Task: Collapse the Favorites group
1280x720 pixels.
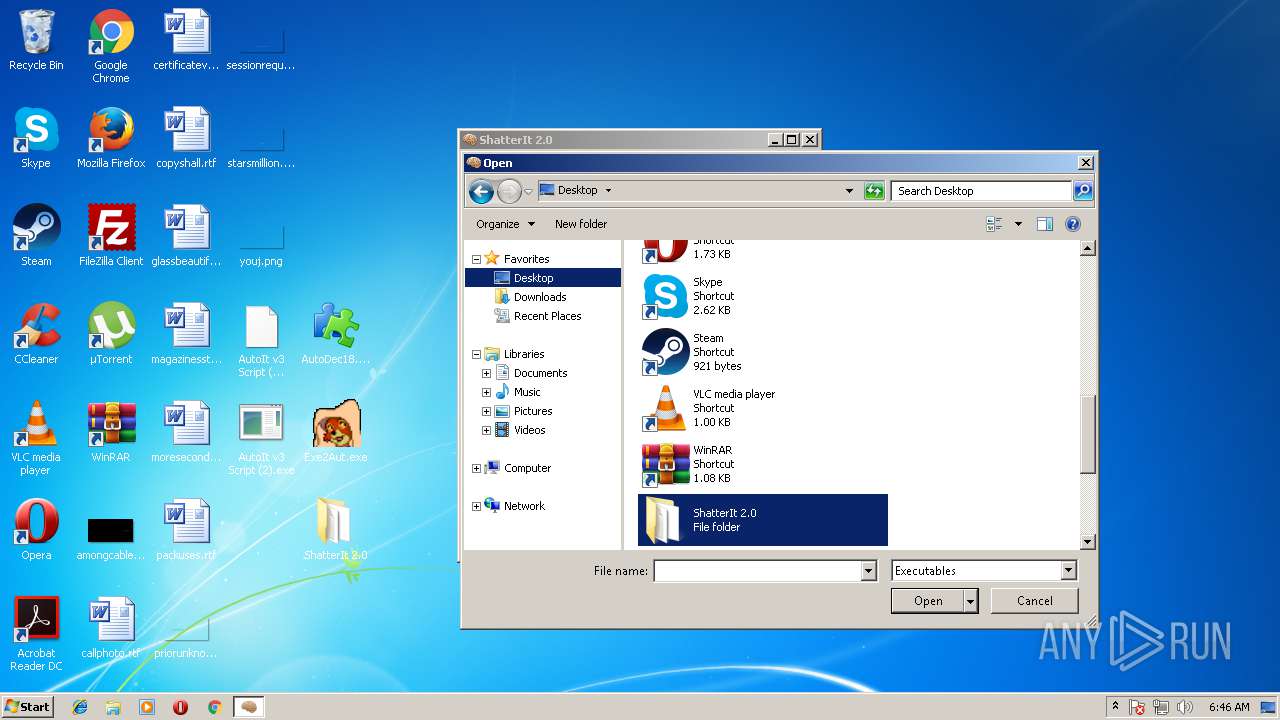Action: pyautogui.click(x=476, y=259)
